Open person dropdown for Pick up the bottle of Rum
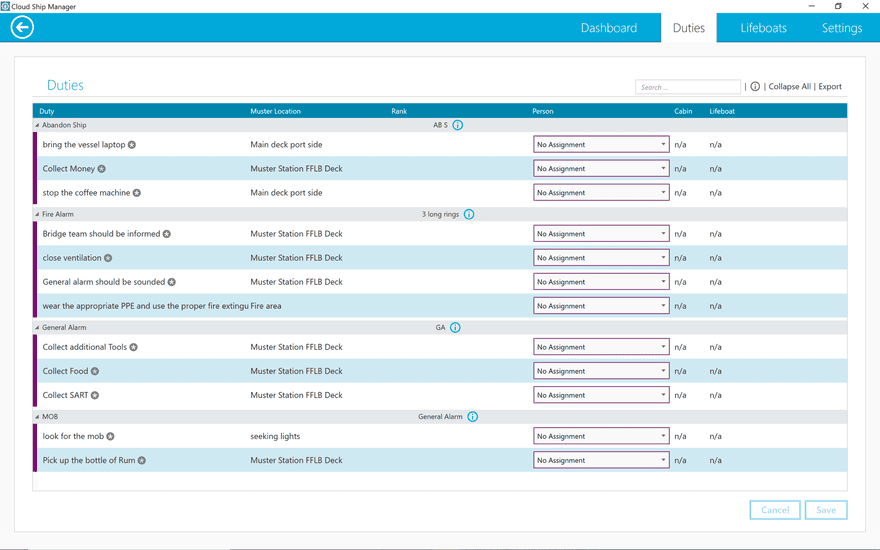Viewport: 880px width, 550px height. 601,460
